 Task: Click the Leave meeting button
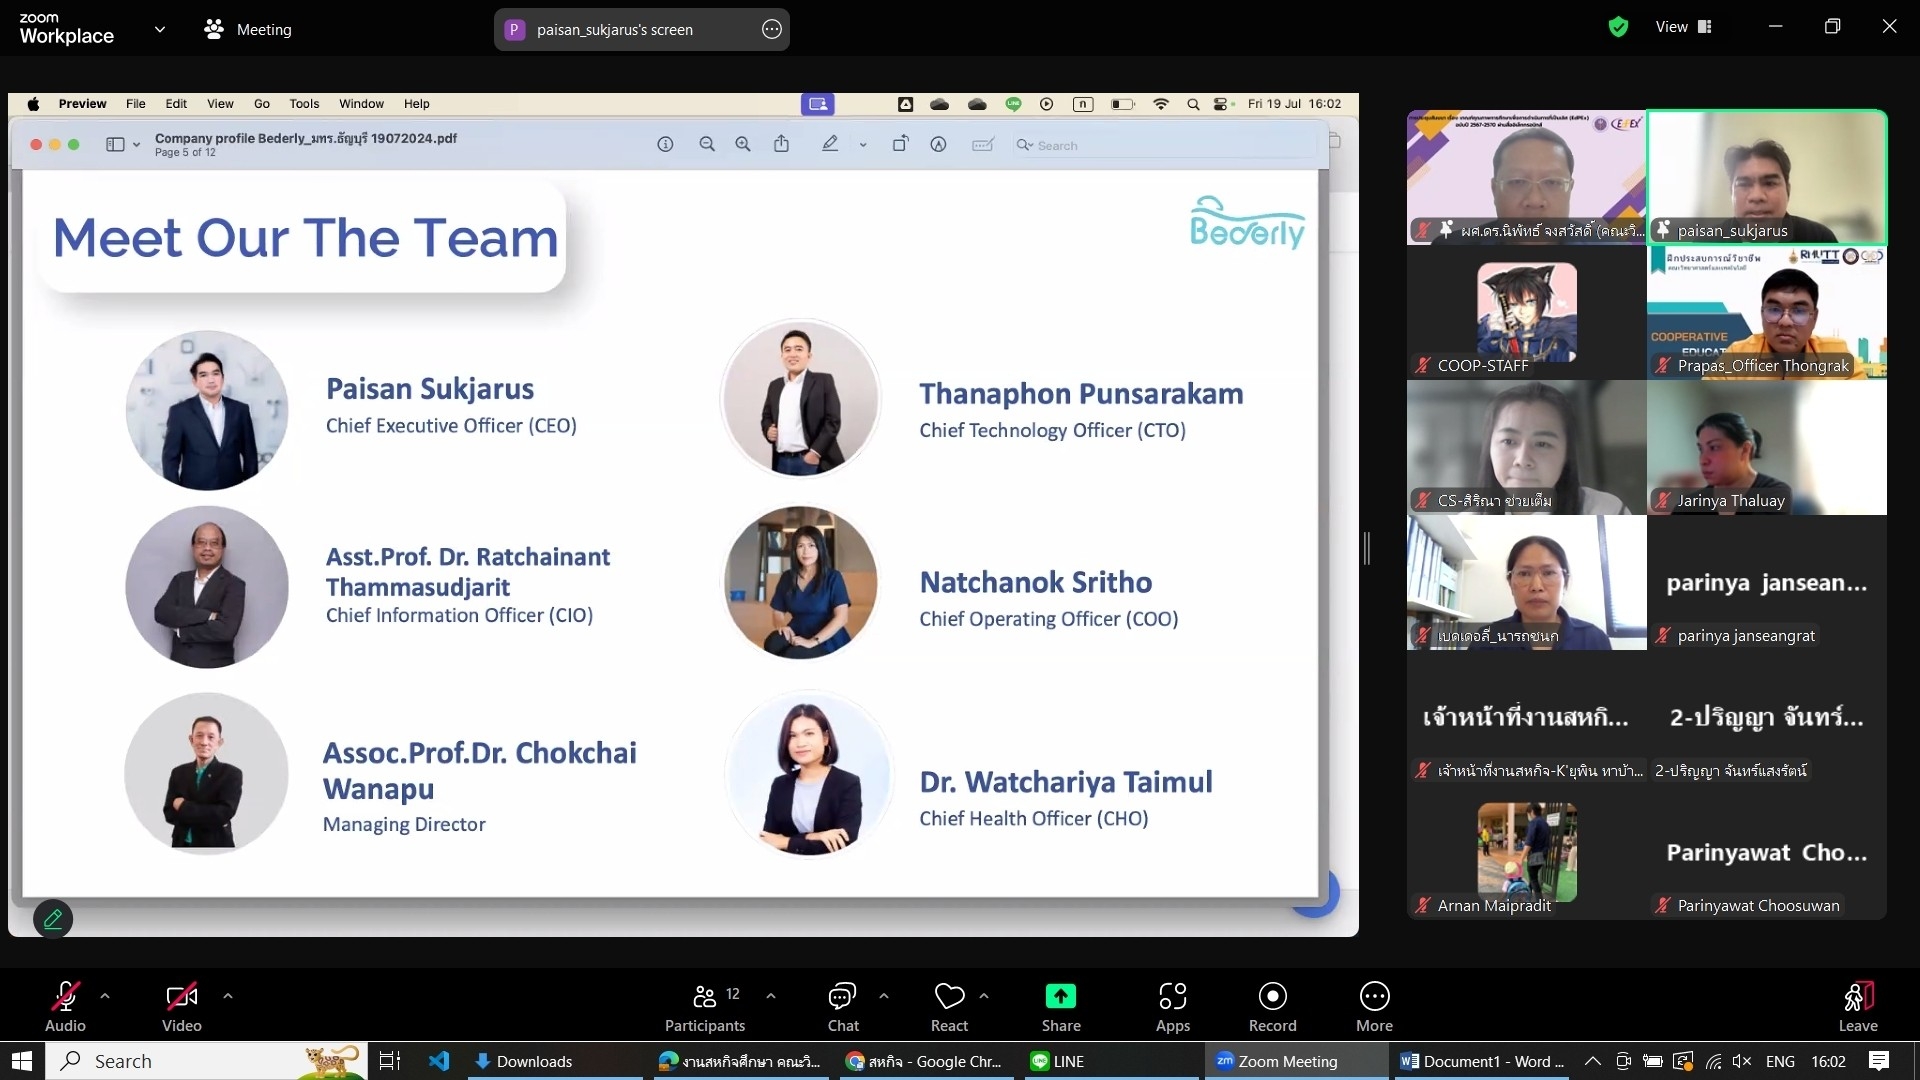tap(1858, 1007)
